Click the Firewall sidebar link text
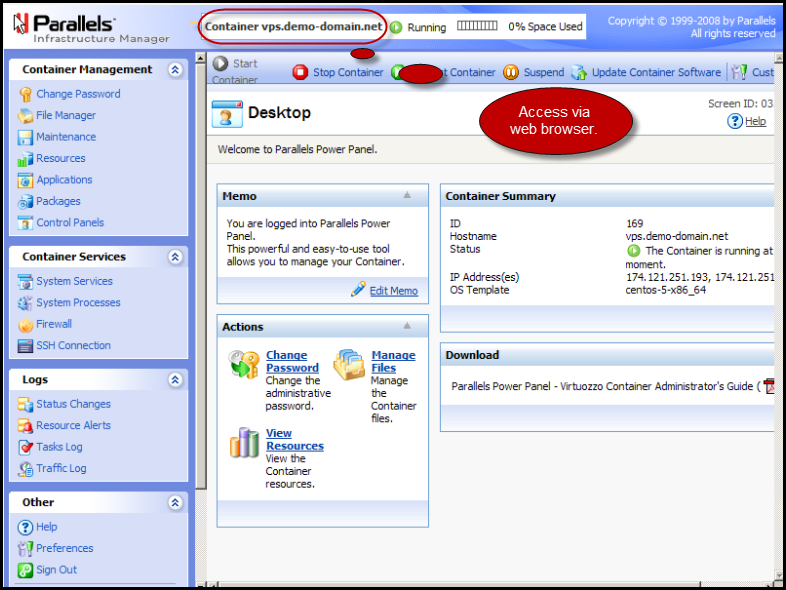The height and width of the screenshot is (590, 786). pyautogui.click(x=54, y=324)
